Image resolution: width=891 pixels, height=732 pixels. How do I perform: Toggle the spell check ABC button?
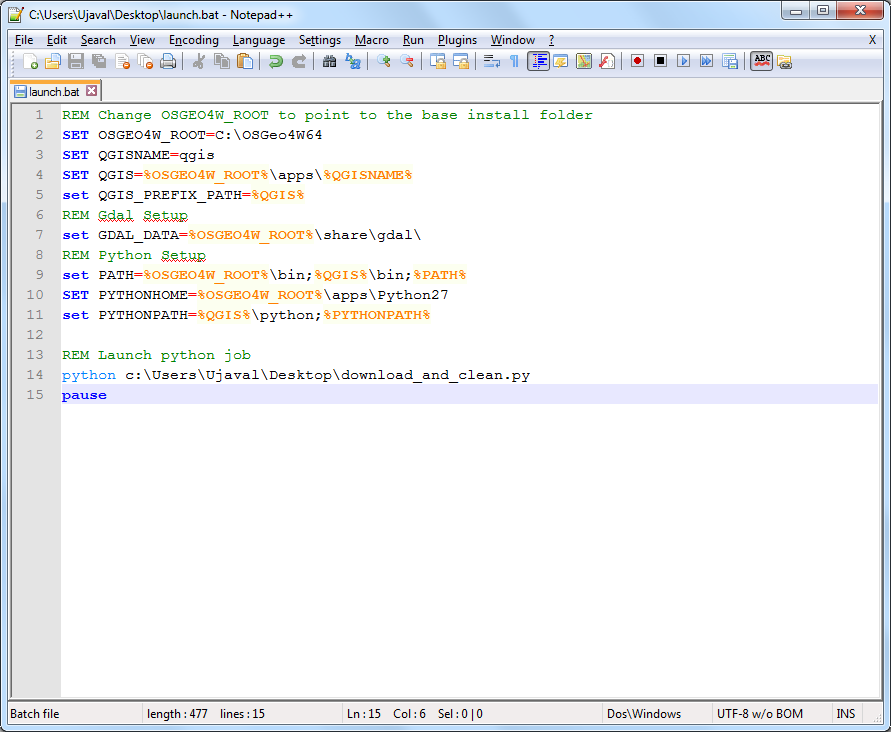[762, 61]
